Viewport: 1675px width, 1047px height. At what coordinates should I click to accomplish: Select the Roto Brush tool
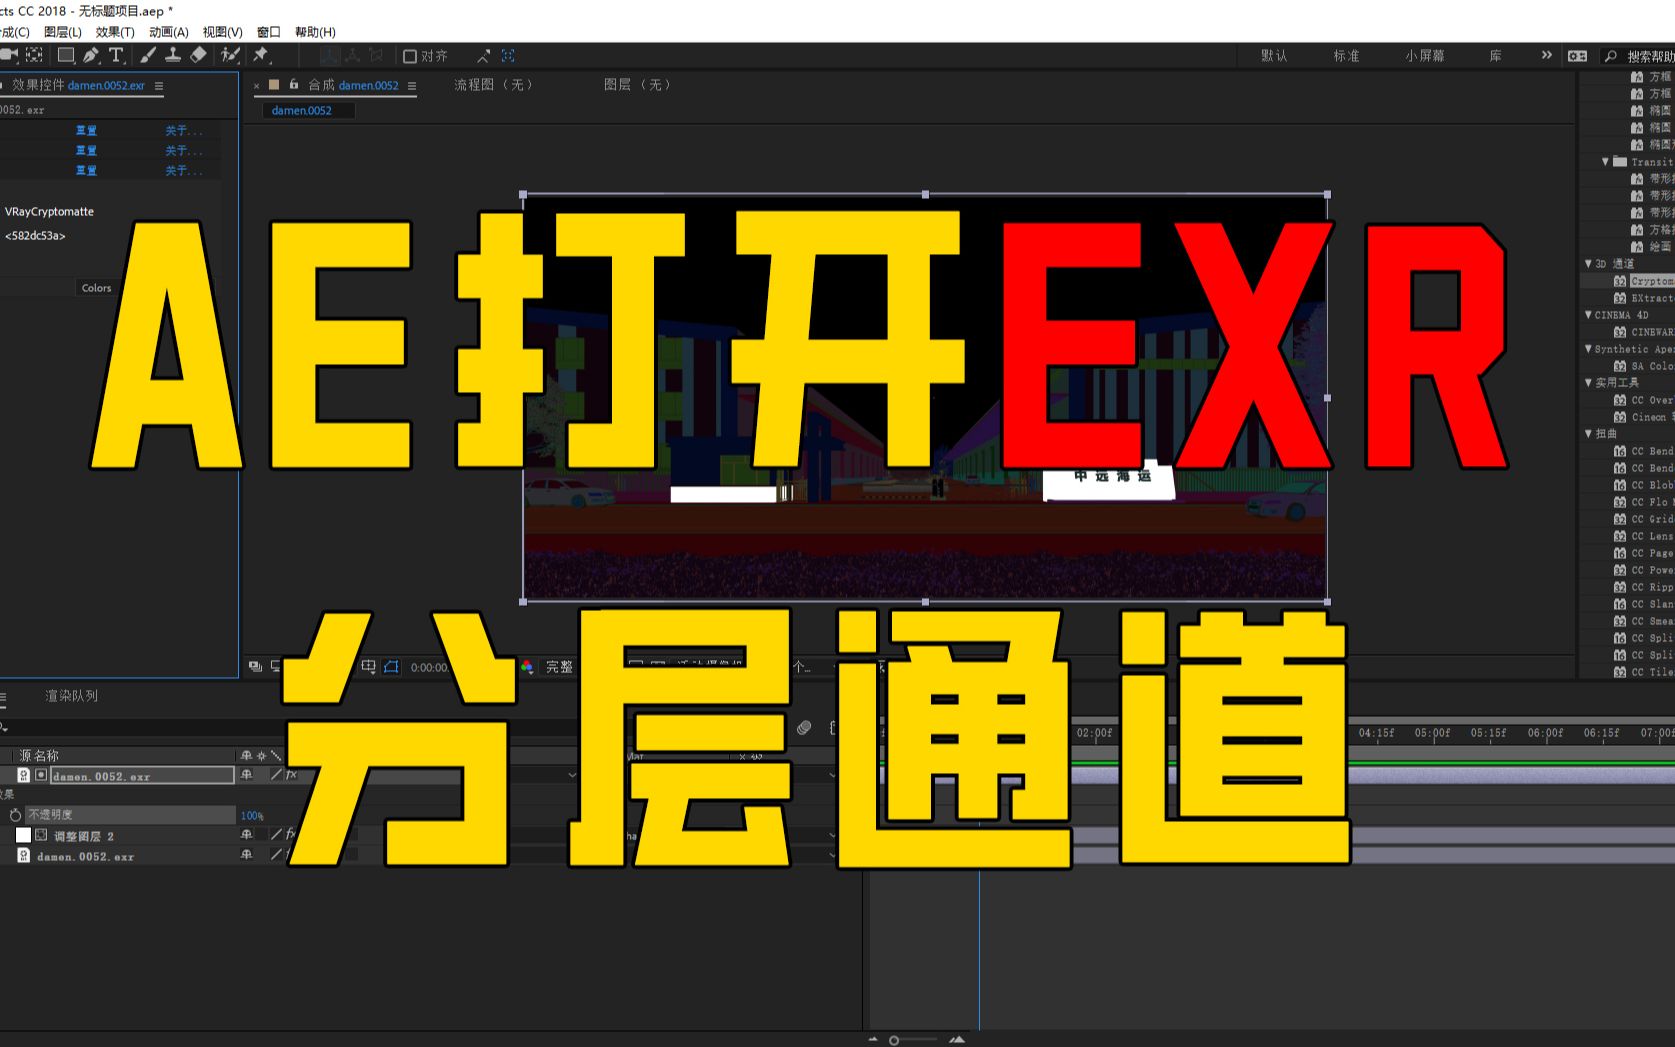coord(230,55)
